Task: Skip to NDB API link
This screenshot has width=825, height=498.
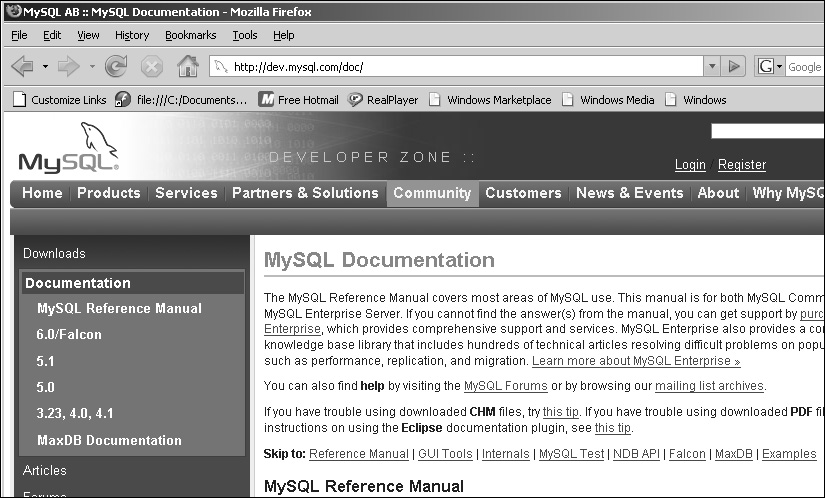Action: (x=636, y=454)
